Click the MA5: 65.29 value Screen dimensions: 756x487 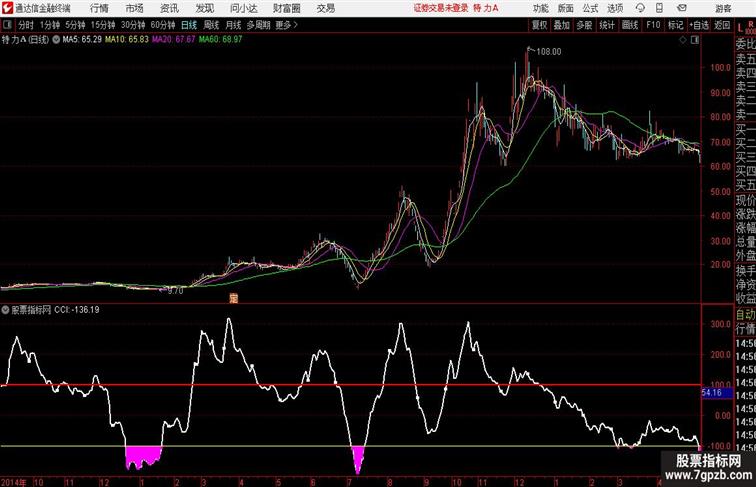[x=82, y=40]
